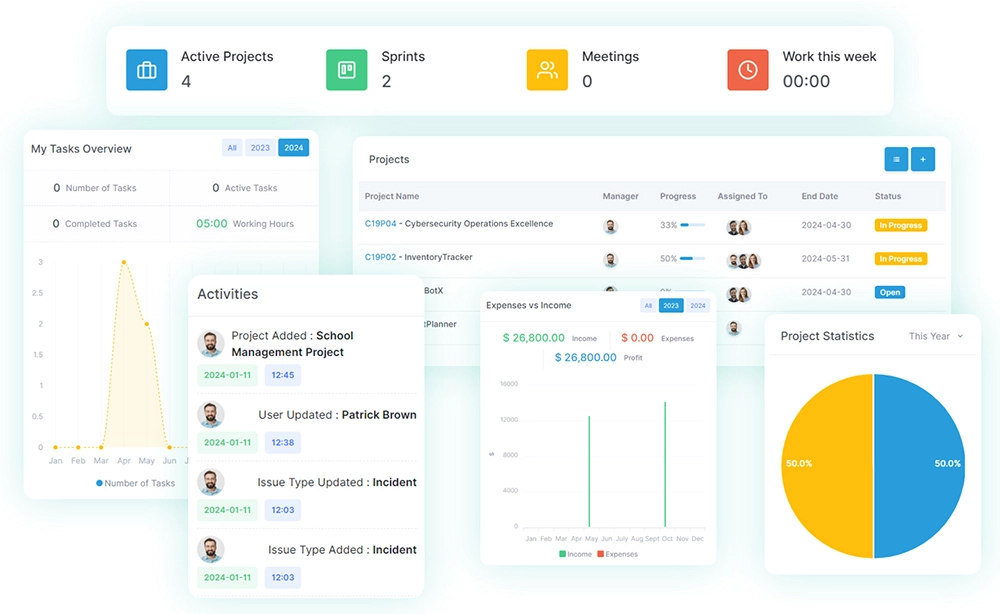Image resolution: width=1000 pixels, height=614 pixels.
Task: Select the All filter in My Tasks Overview
Action: pos(232,148)
